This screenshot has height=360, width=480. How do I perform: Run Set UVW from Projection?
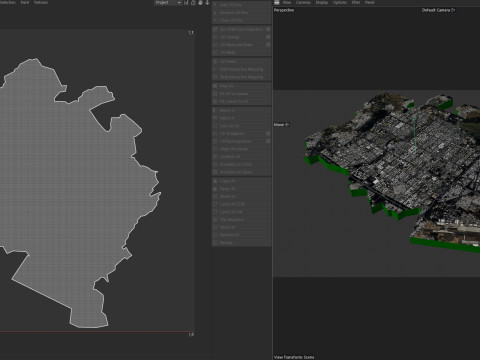point(239,29)
